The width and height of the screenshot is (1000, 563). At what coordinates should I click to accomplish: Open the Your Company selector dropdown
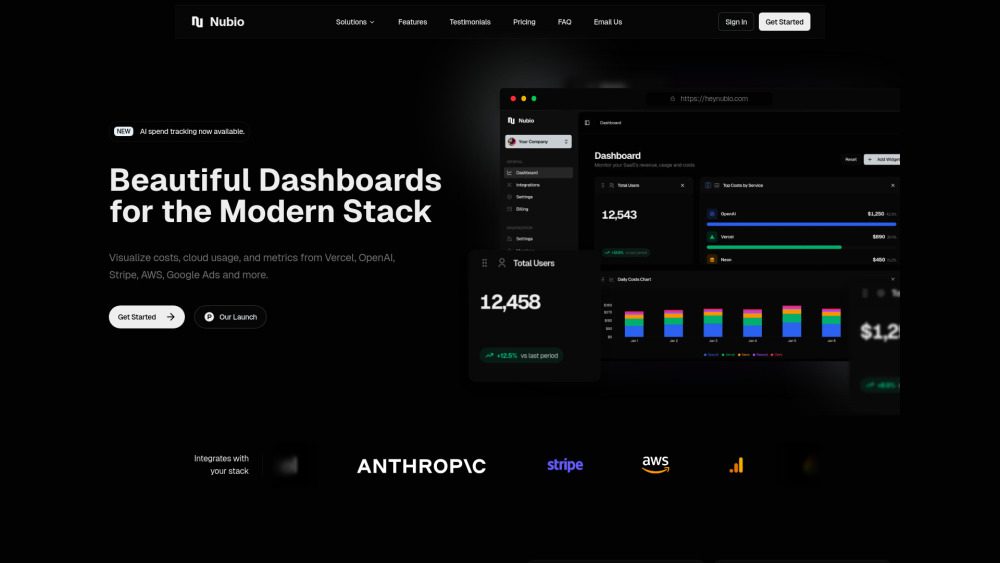(x=538, y=142)
